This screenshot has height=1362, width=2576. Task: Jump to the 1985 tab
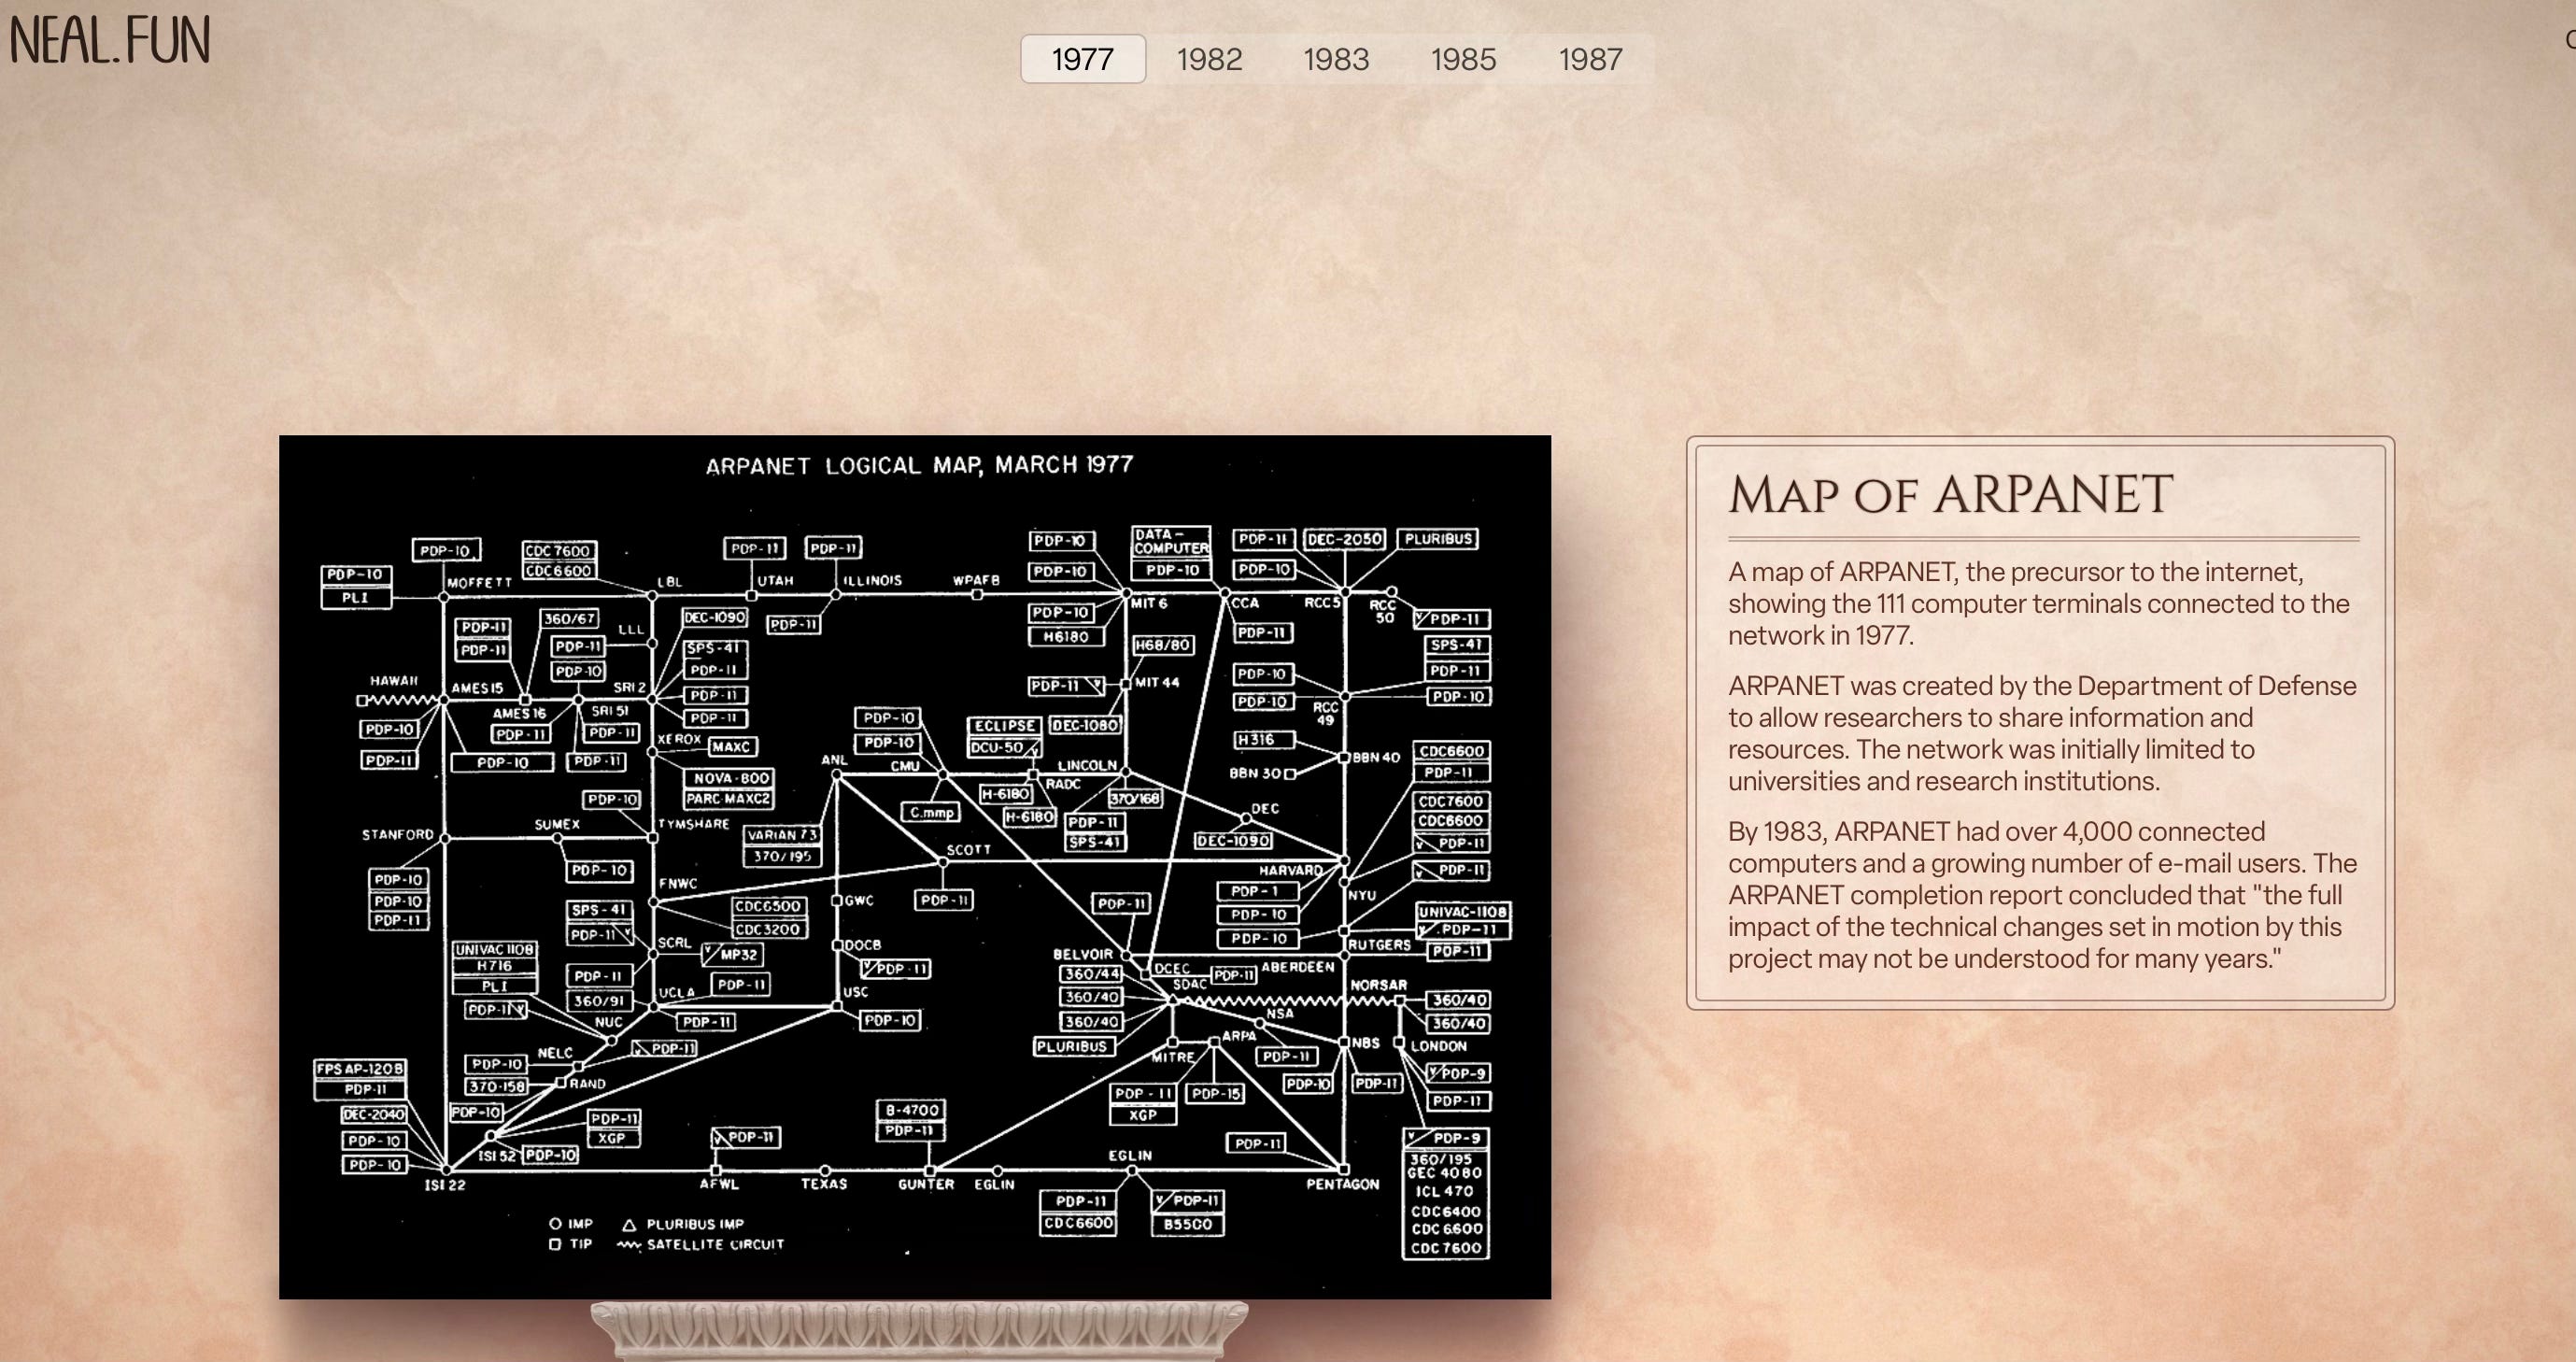[x=1463, y=59]
